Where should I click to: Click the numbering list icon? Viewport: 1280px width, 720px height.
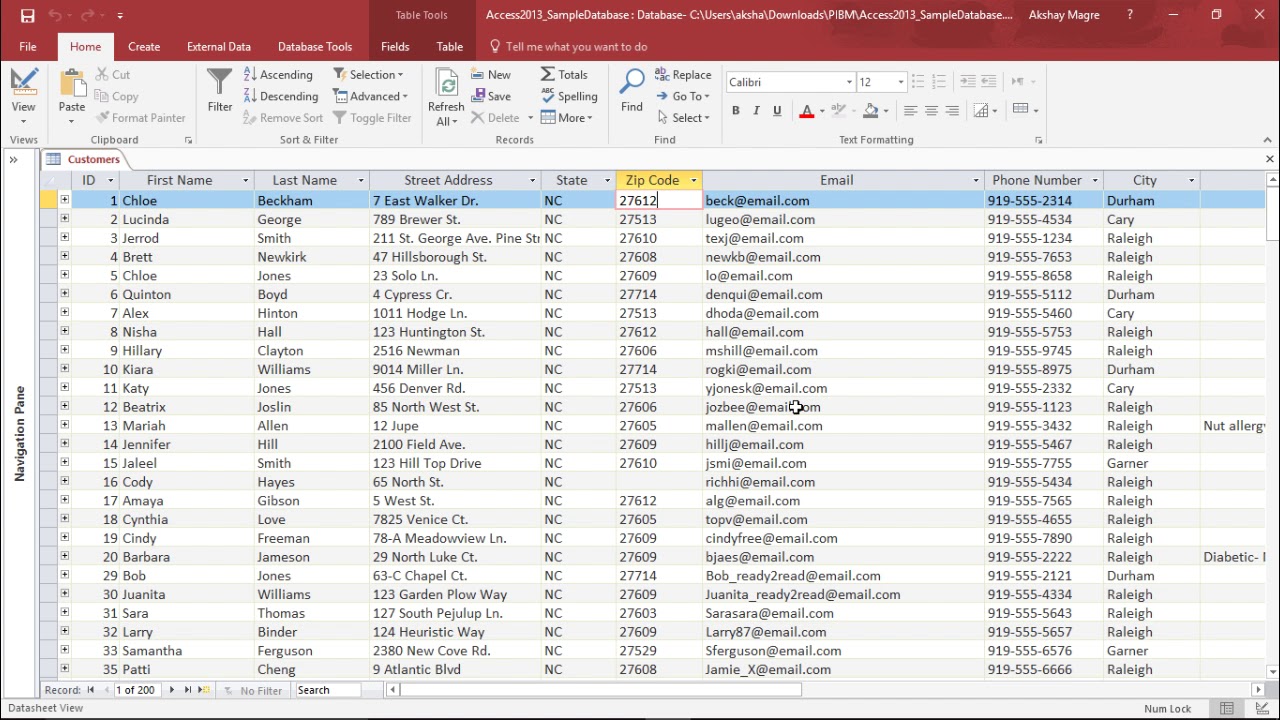[x=939, y=82]
